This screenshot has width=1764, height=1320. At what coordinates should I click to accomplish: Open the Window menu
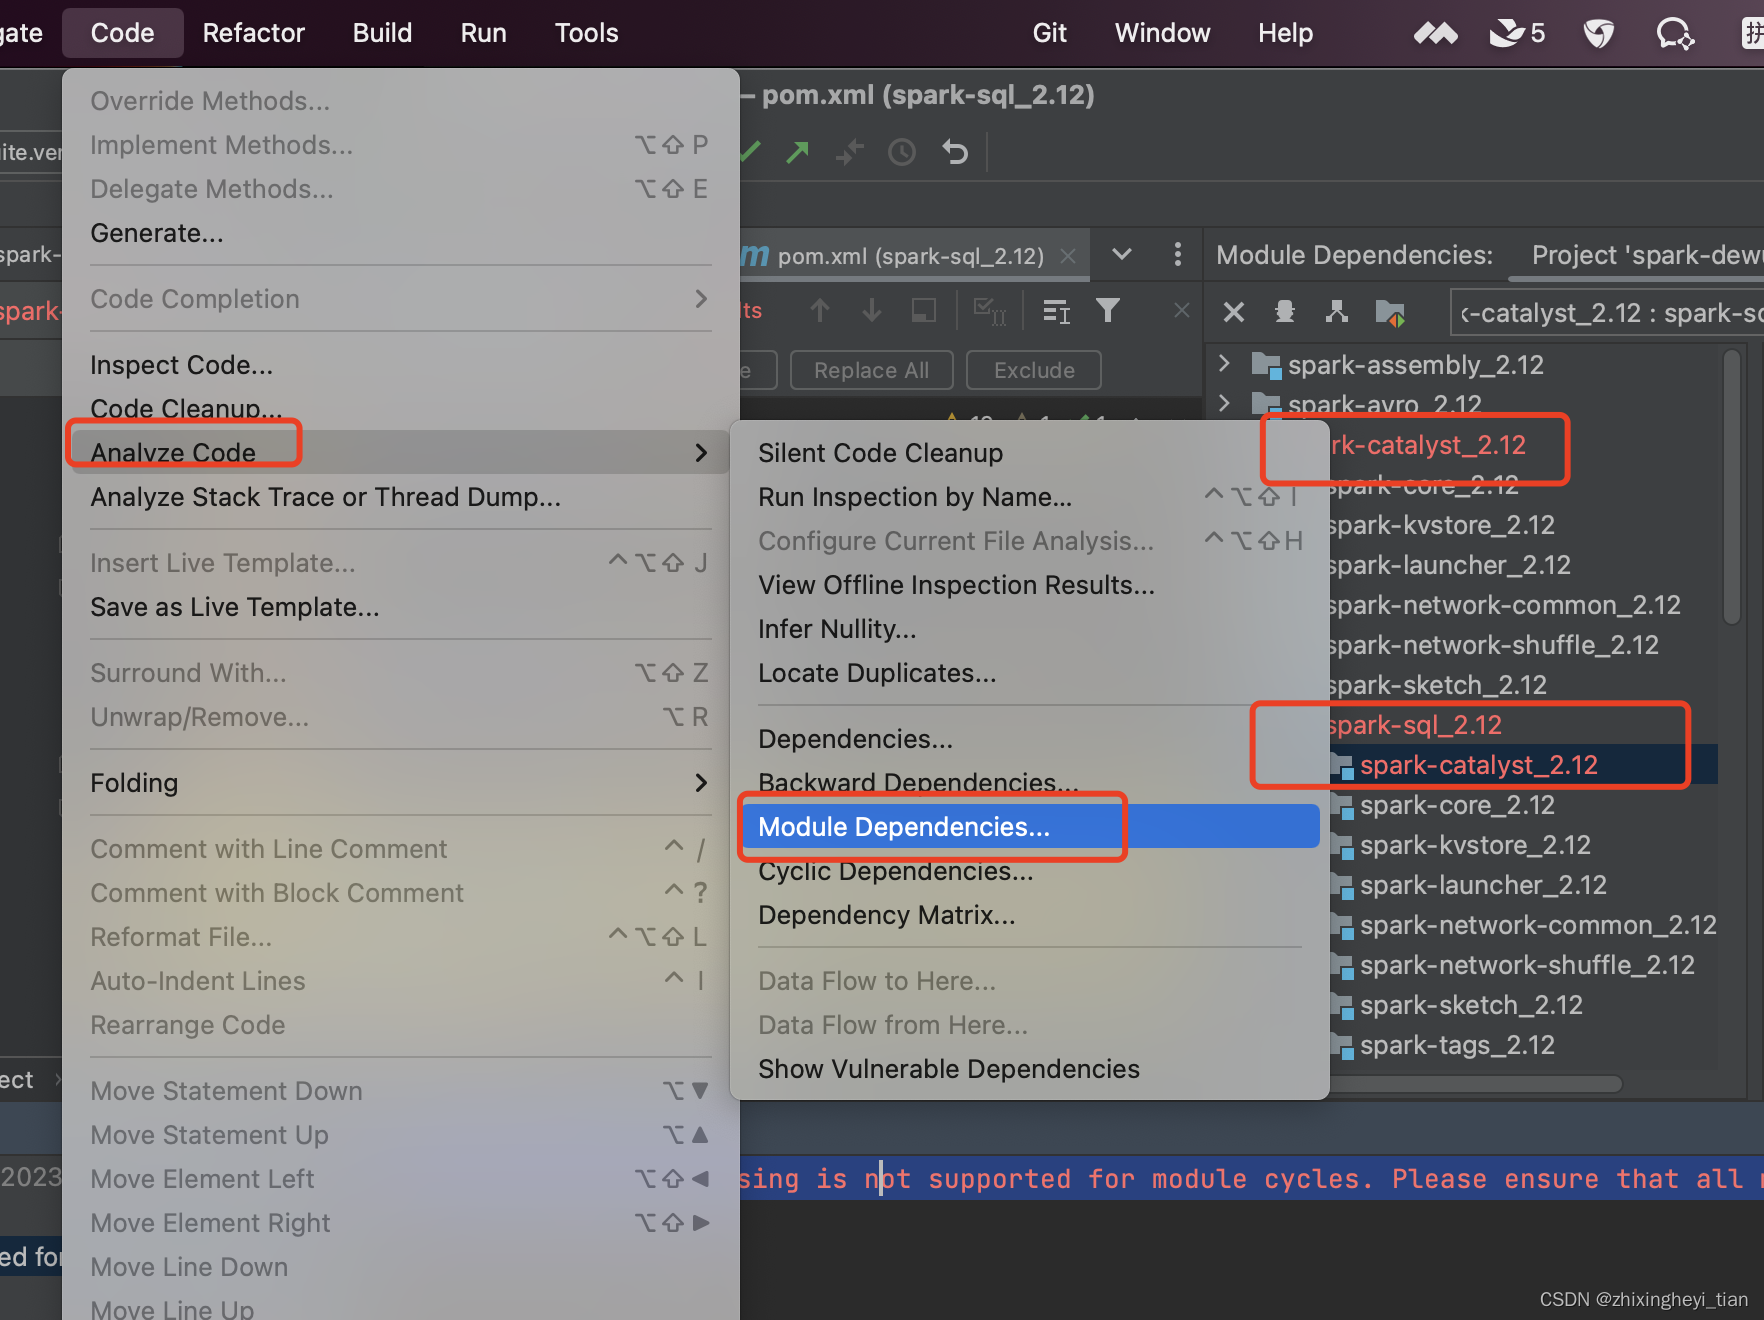pyautogui.click(x=1162, y=33)
